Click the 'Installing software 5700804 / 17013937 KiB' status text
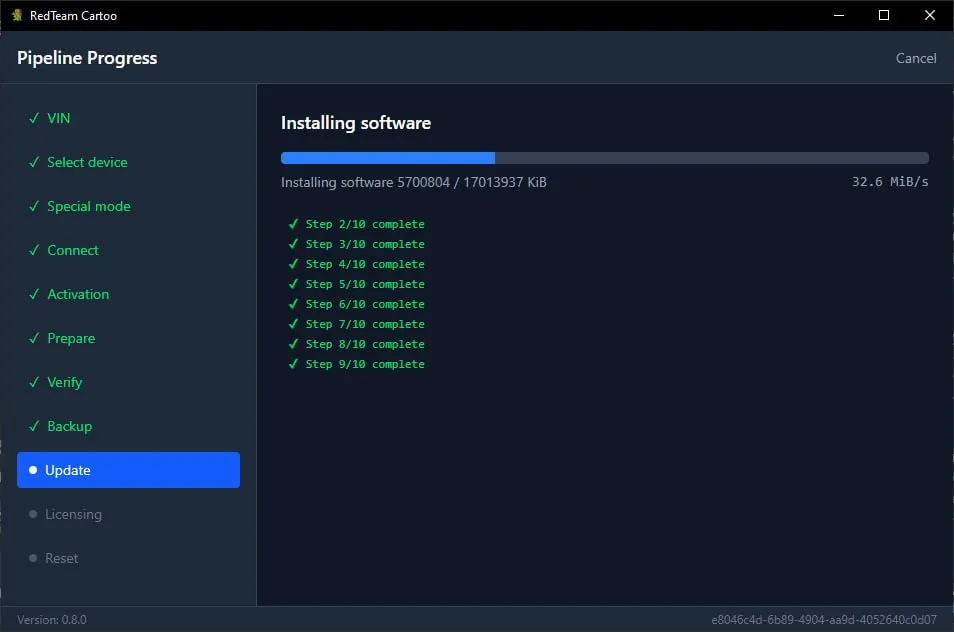Image resolution: width=954 pixels, height=632 pixels. click(414, 182)
